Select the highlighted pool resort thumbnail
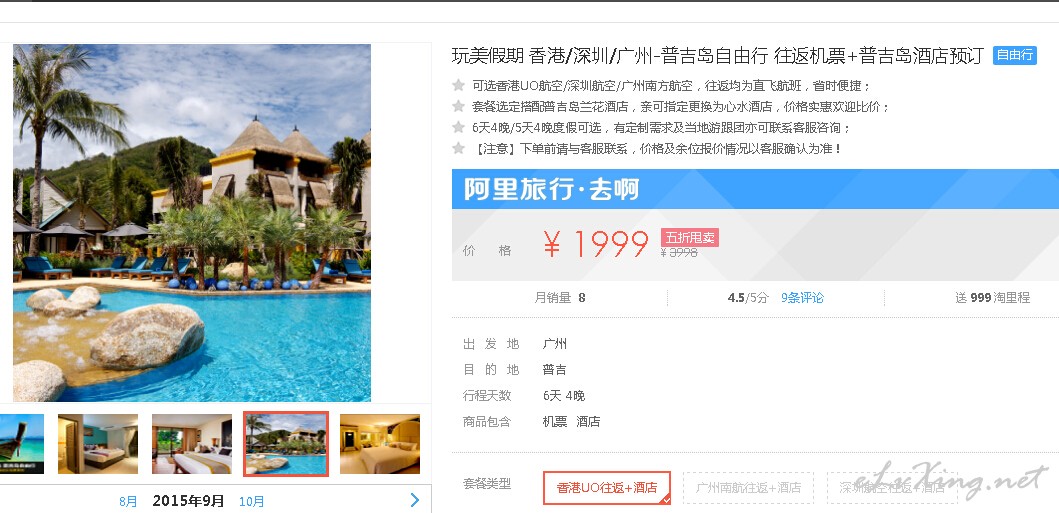 pos(286,443)
